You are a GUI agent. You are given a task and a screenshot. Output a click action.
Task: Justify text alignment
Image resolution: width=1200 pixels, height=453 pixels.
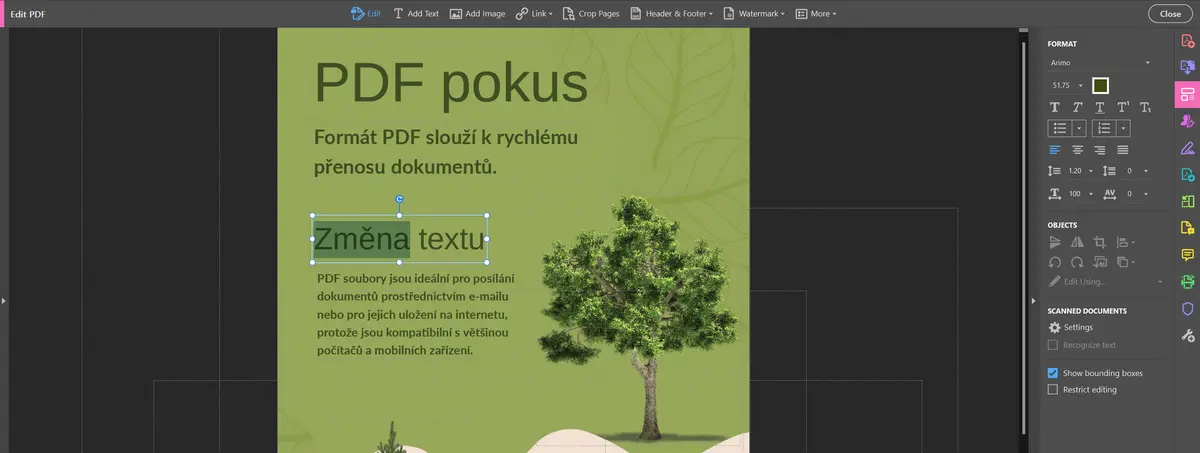[1123, 150]
